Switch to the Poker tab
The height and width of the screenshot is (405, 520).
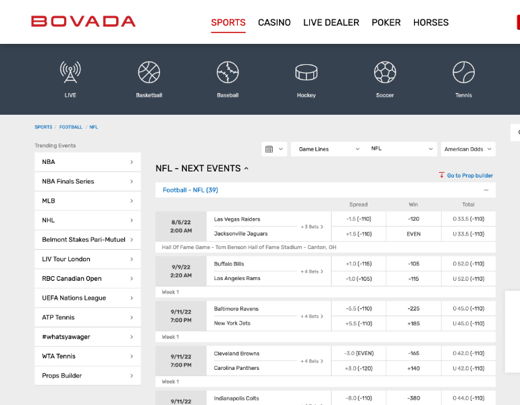pos(386,22)
